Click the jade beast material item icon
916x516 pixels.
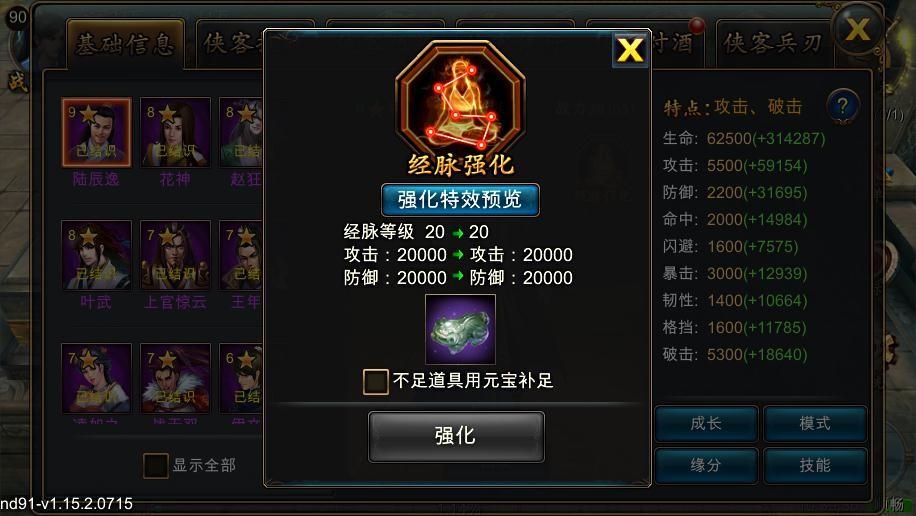pyautogui.click(x=460, y=329)
